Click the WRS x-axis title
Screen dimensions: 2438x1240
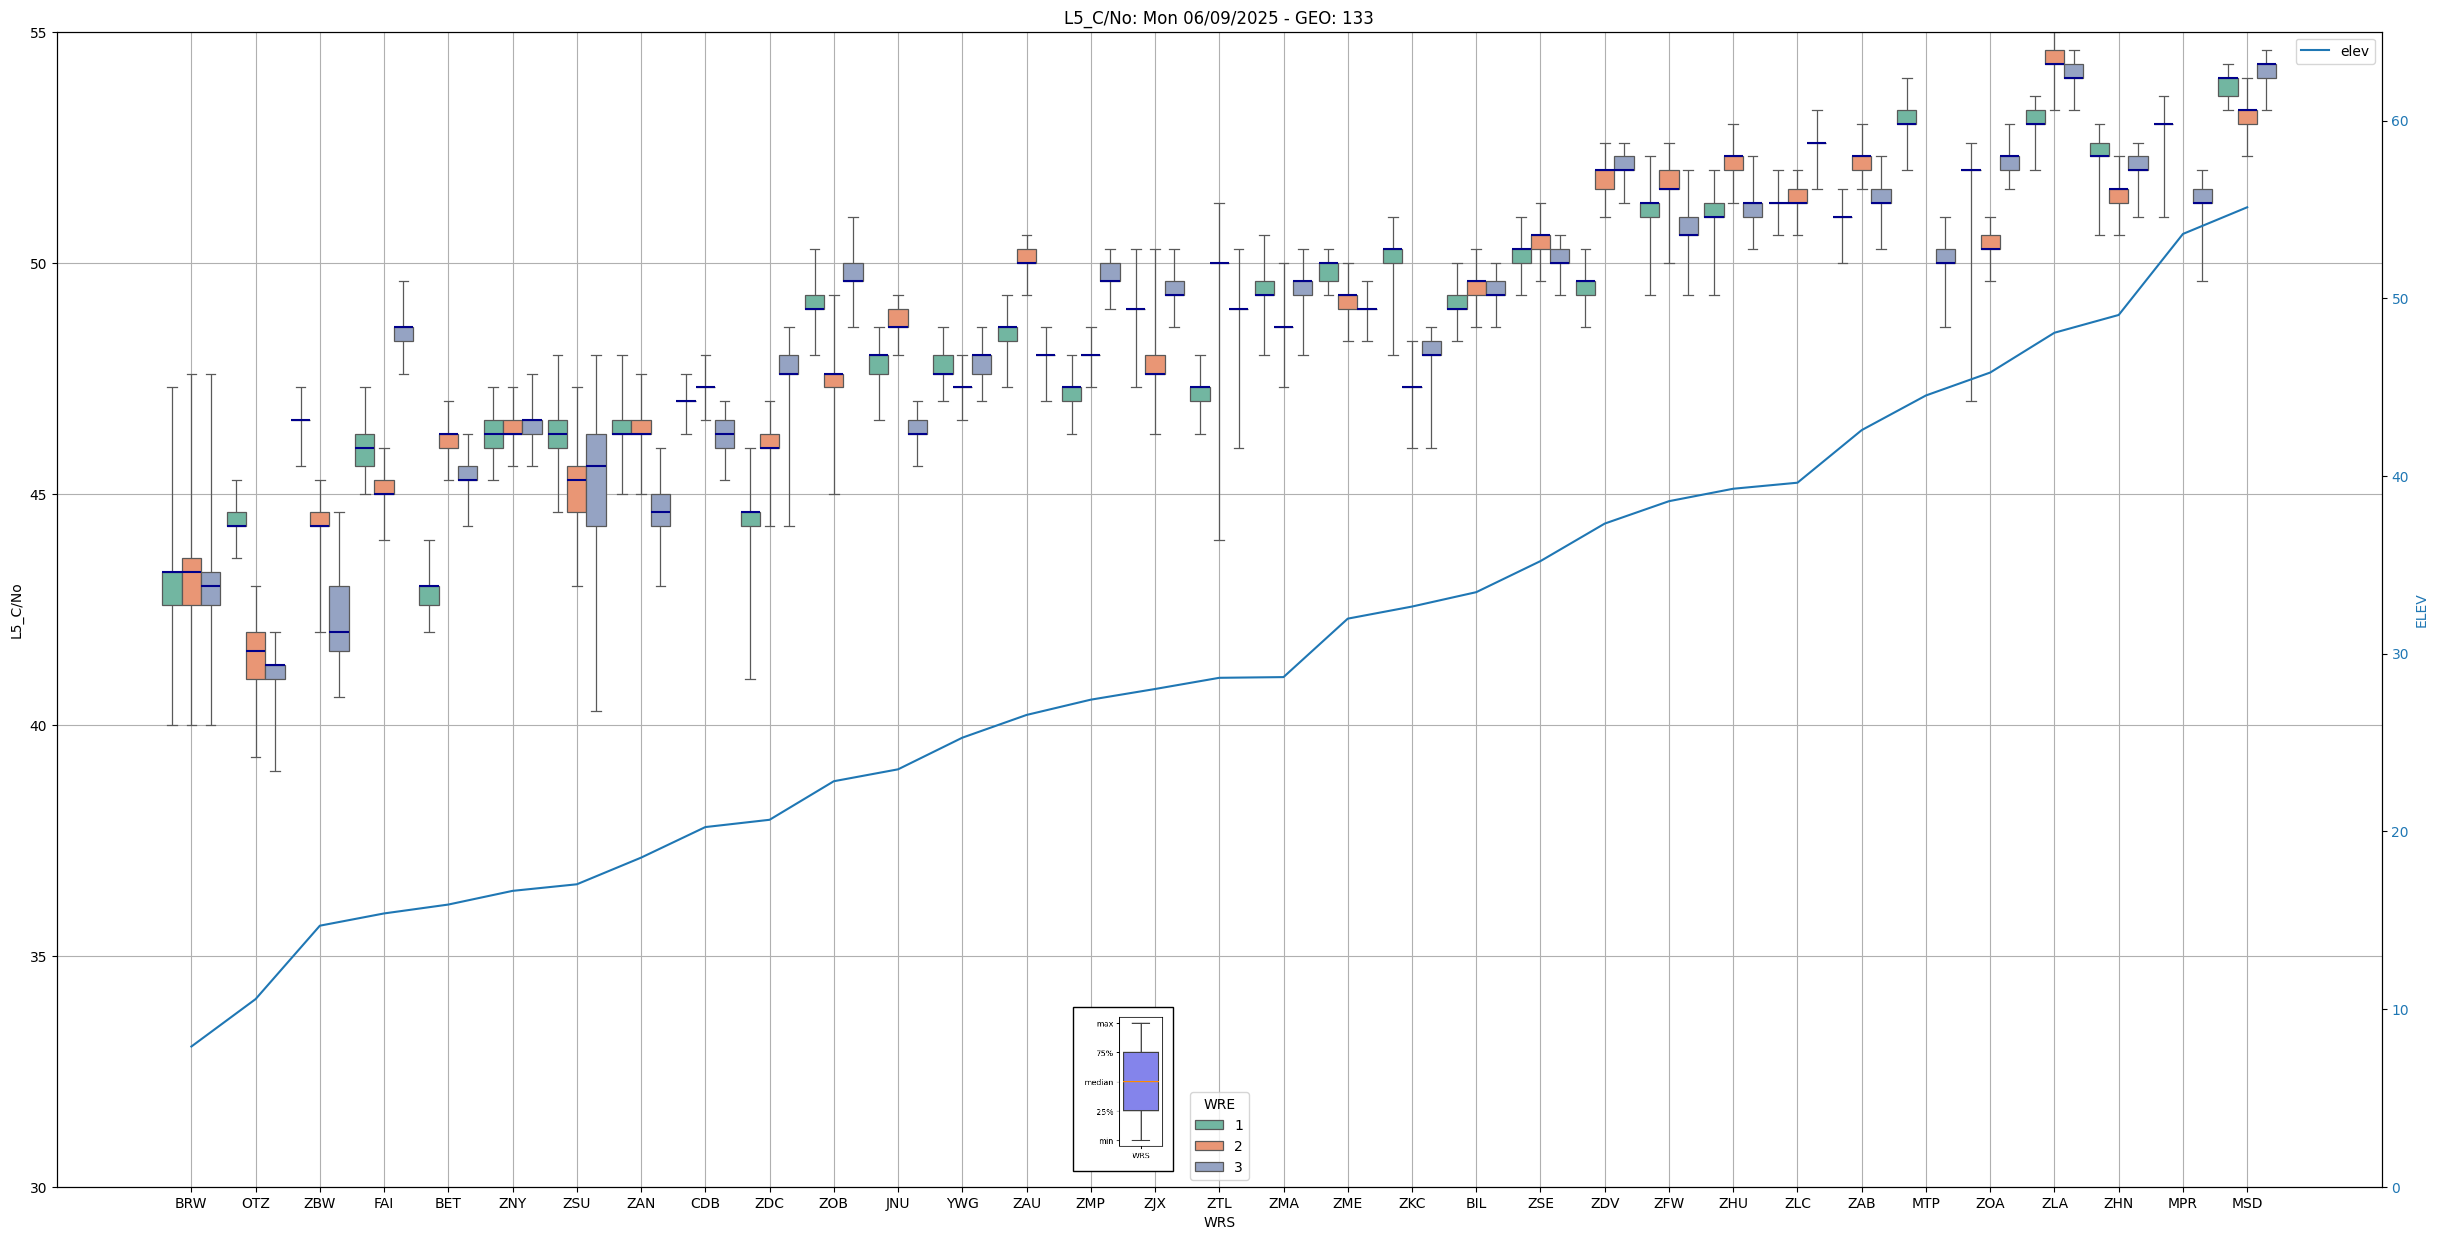pos(1218,1222)
